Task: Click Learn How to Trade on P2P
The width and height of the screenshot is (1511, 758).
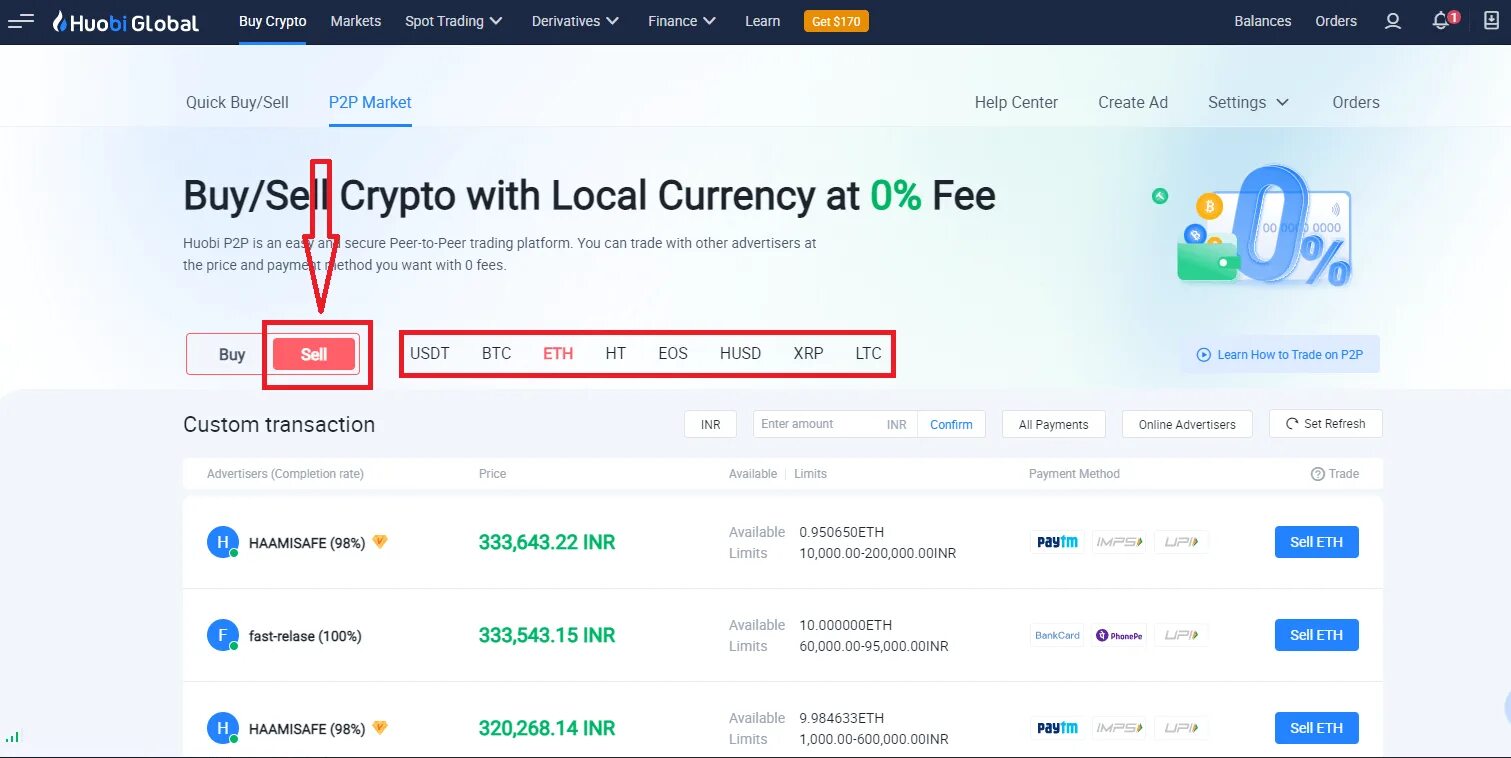Action: pos(1280,354)
